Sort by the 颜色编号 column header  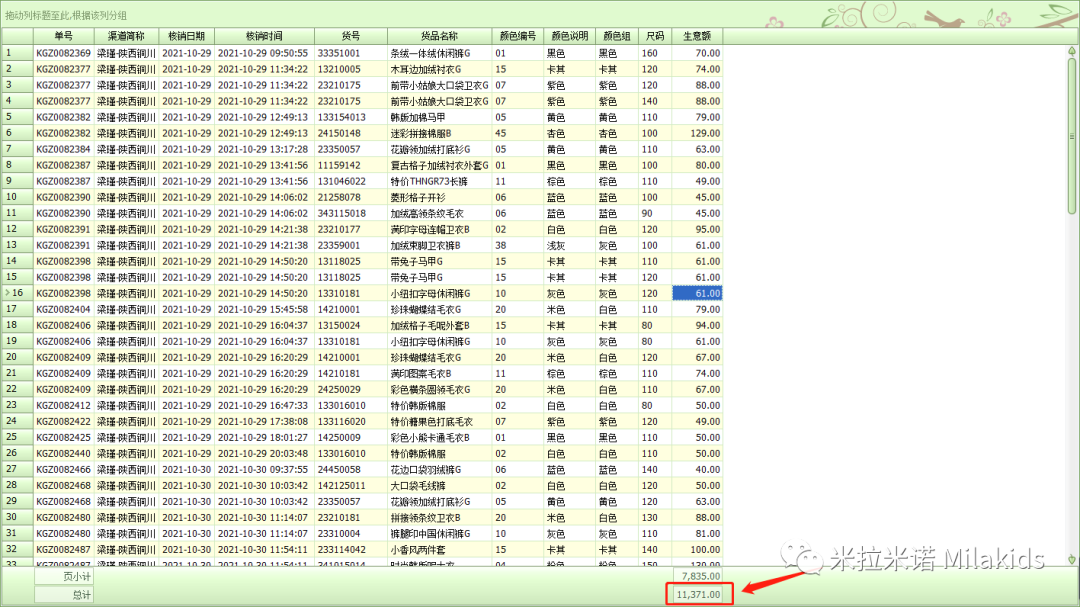517,36
